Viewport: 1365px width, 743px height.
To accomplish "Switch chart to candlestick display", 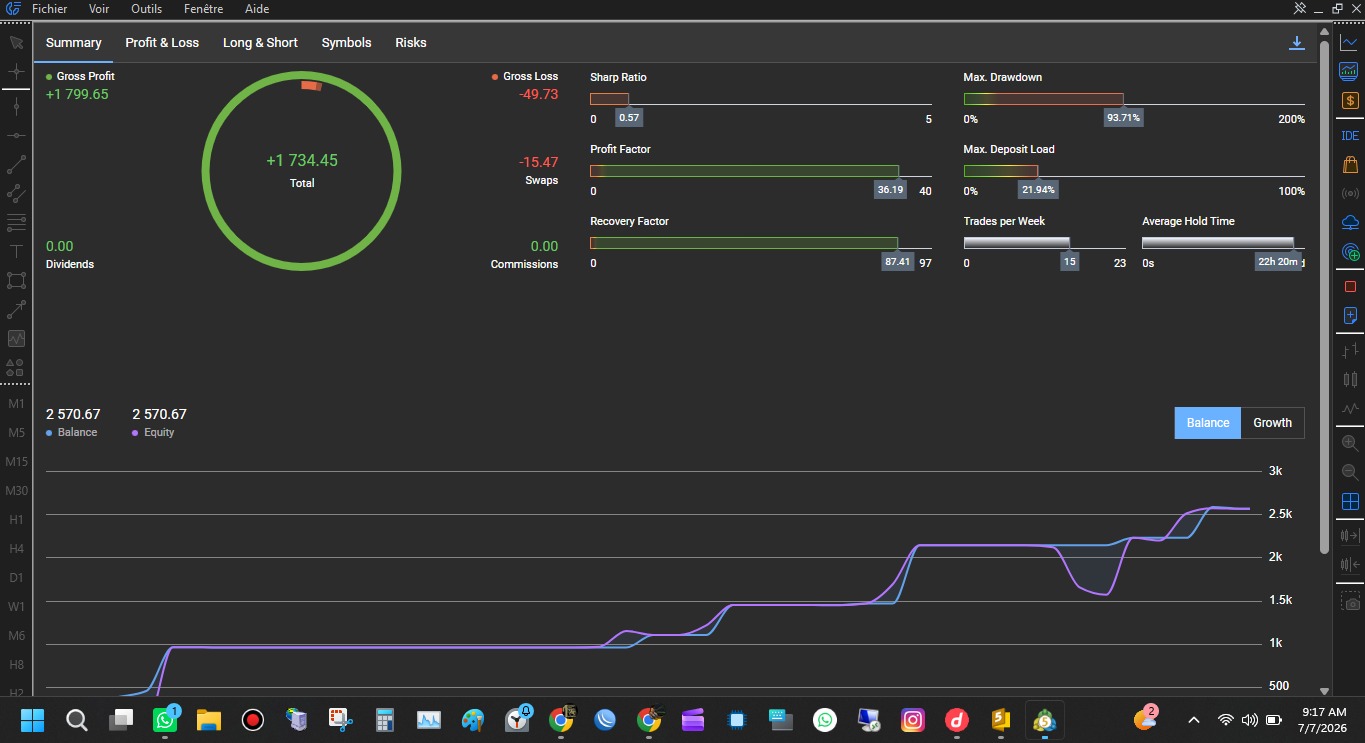I will coord(1350,379).
